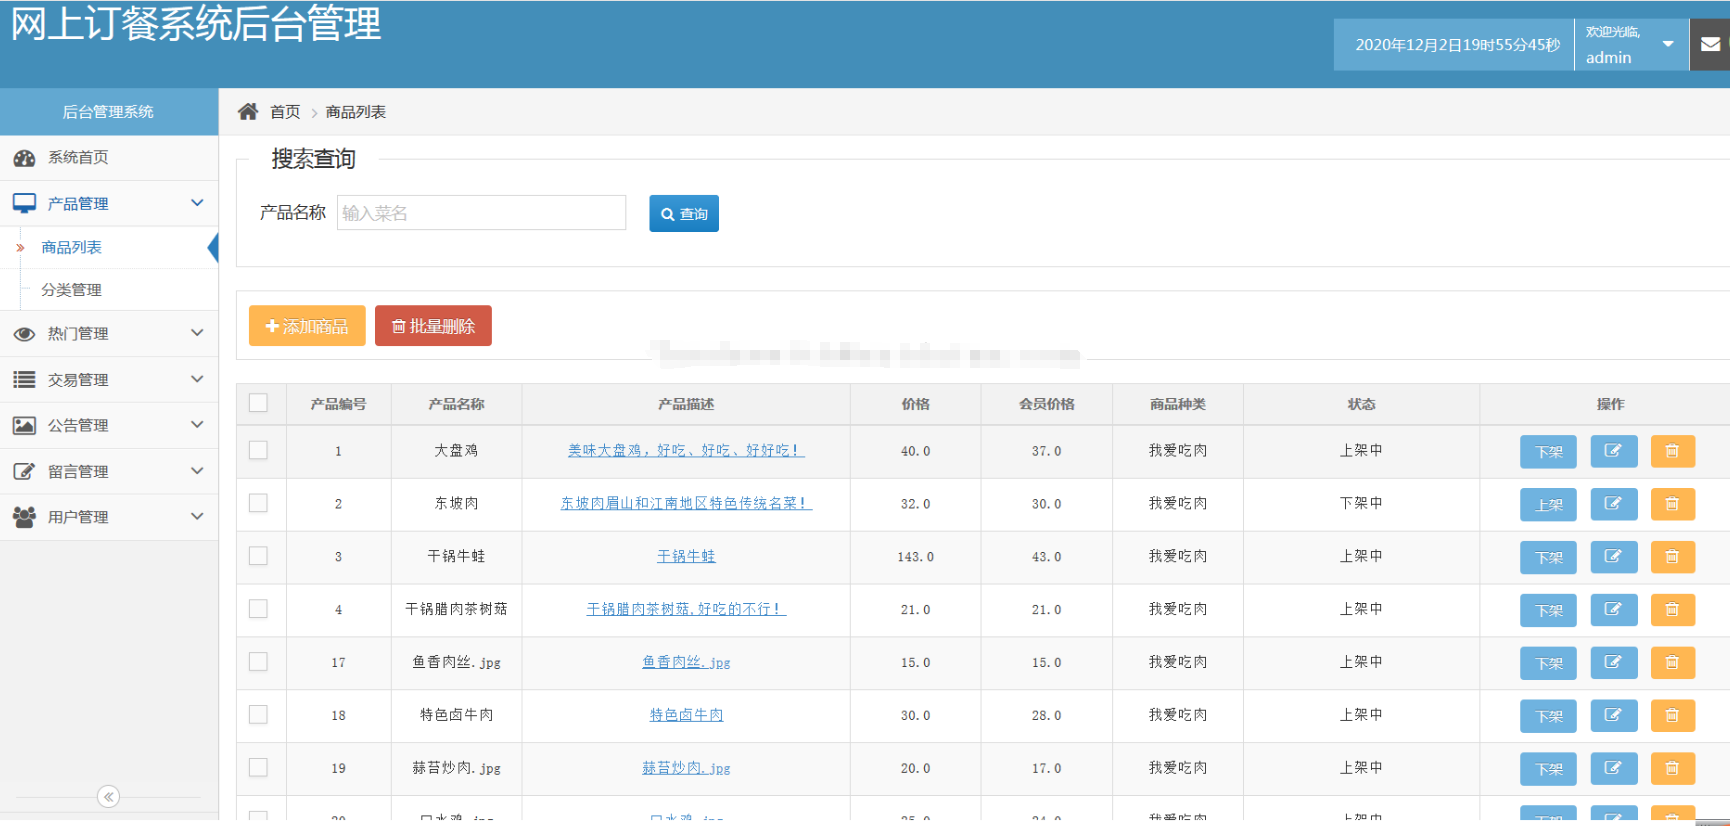Click 上架 button for 东坡肉
1730x826 pixels.
[1548, 505]
